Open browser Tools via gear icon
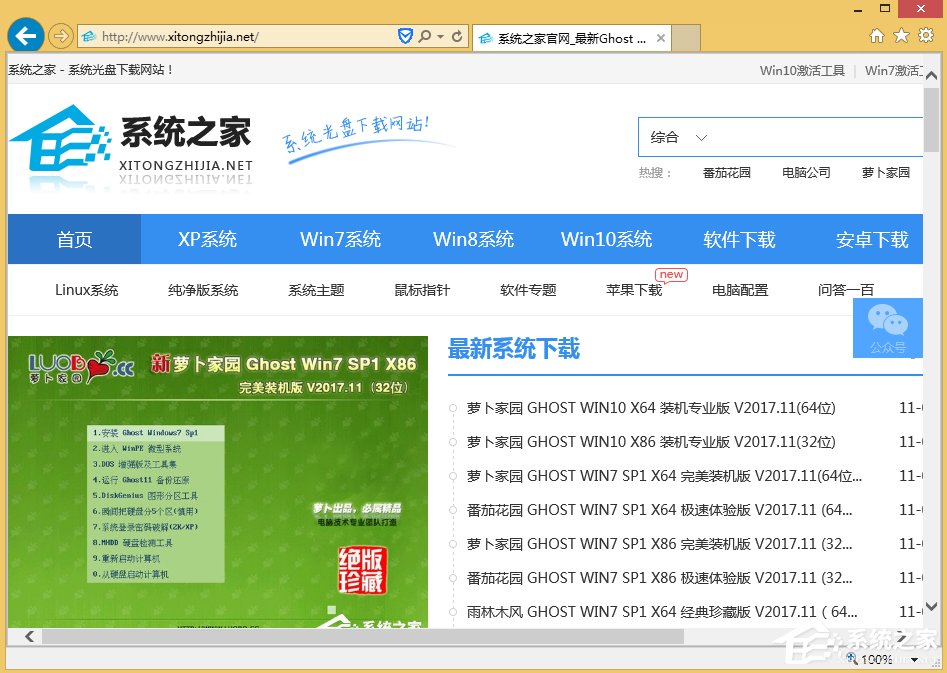The width and height of the screenshot is (947, 673). 925,34
